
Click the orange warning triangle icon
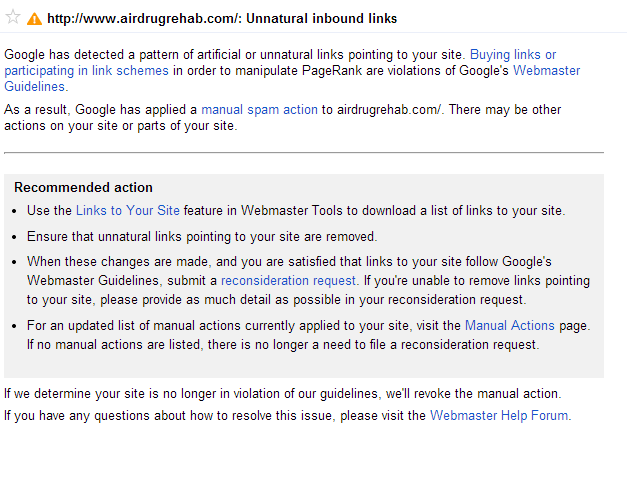pos(34,19)
